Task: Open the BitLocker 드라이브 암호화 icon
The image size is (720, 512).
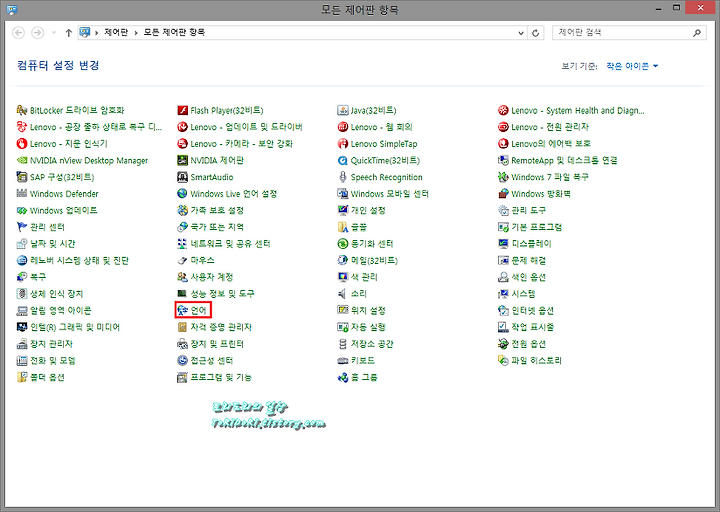Action: click(x=22, y=110)
